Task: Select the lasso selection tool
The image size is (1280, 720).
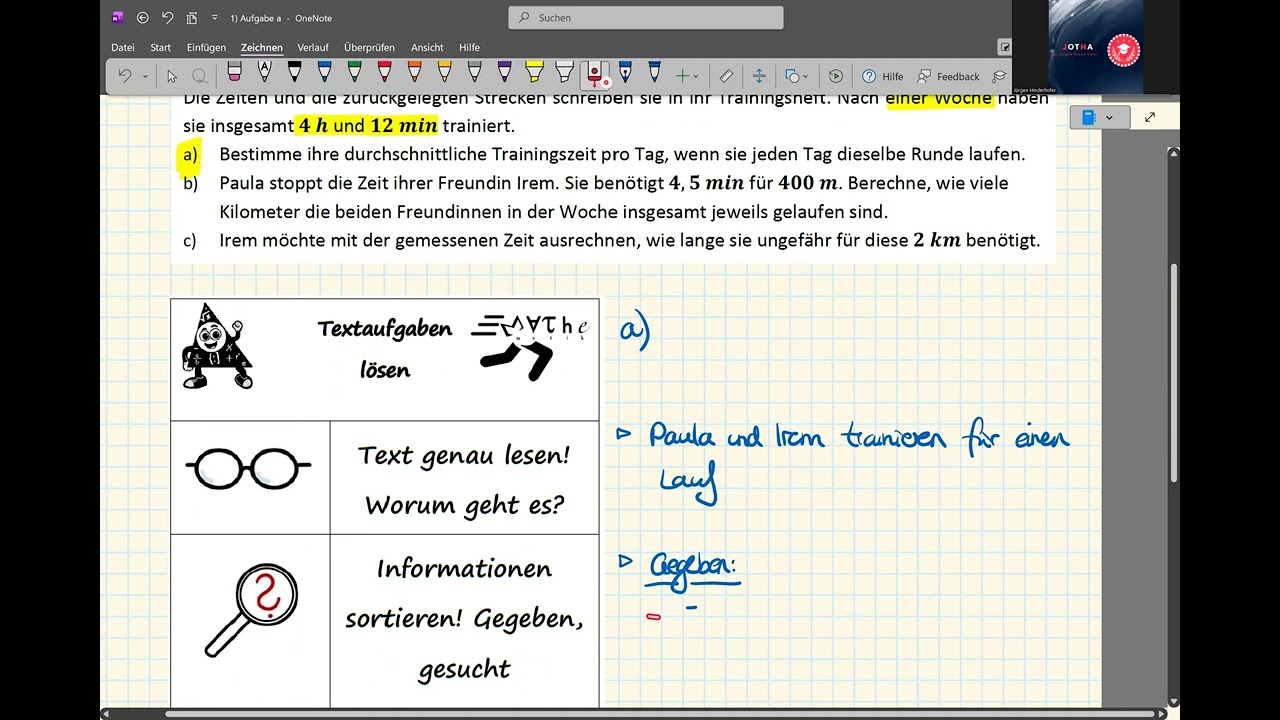Action: 199,76
